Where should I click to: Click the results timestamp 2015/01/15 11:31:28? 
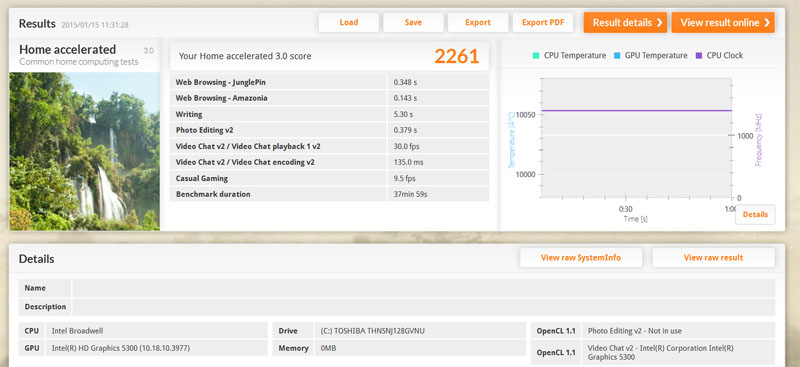(x=94, y=25)
